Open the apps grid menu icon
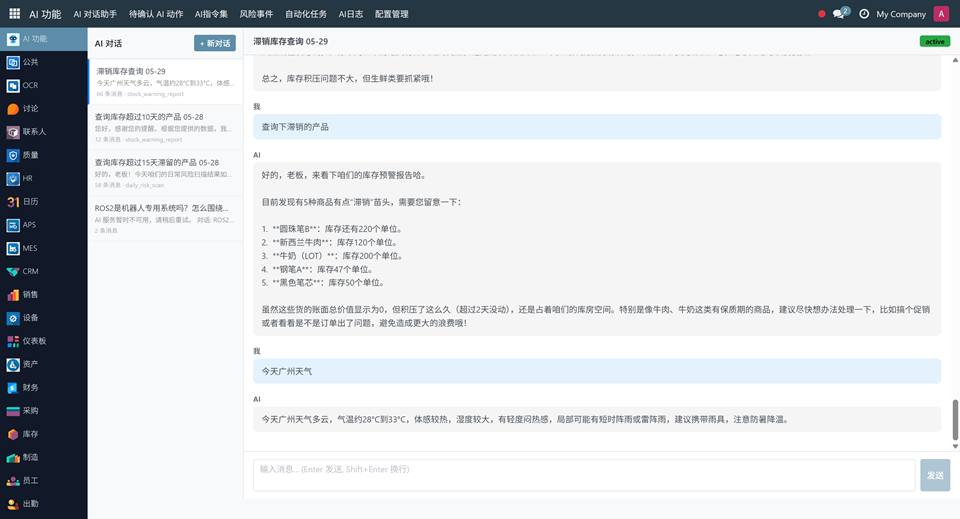The width and height of the screenshot is (960, 519). (14, 13)
